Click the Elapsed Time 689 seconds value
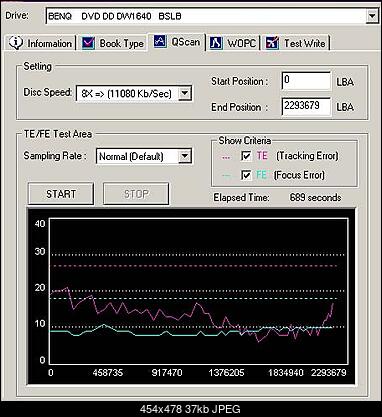 click(x=315, y=197)
